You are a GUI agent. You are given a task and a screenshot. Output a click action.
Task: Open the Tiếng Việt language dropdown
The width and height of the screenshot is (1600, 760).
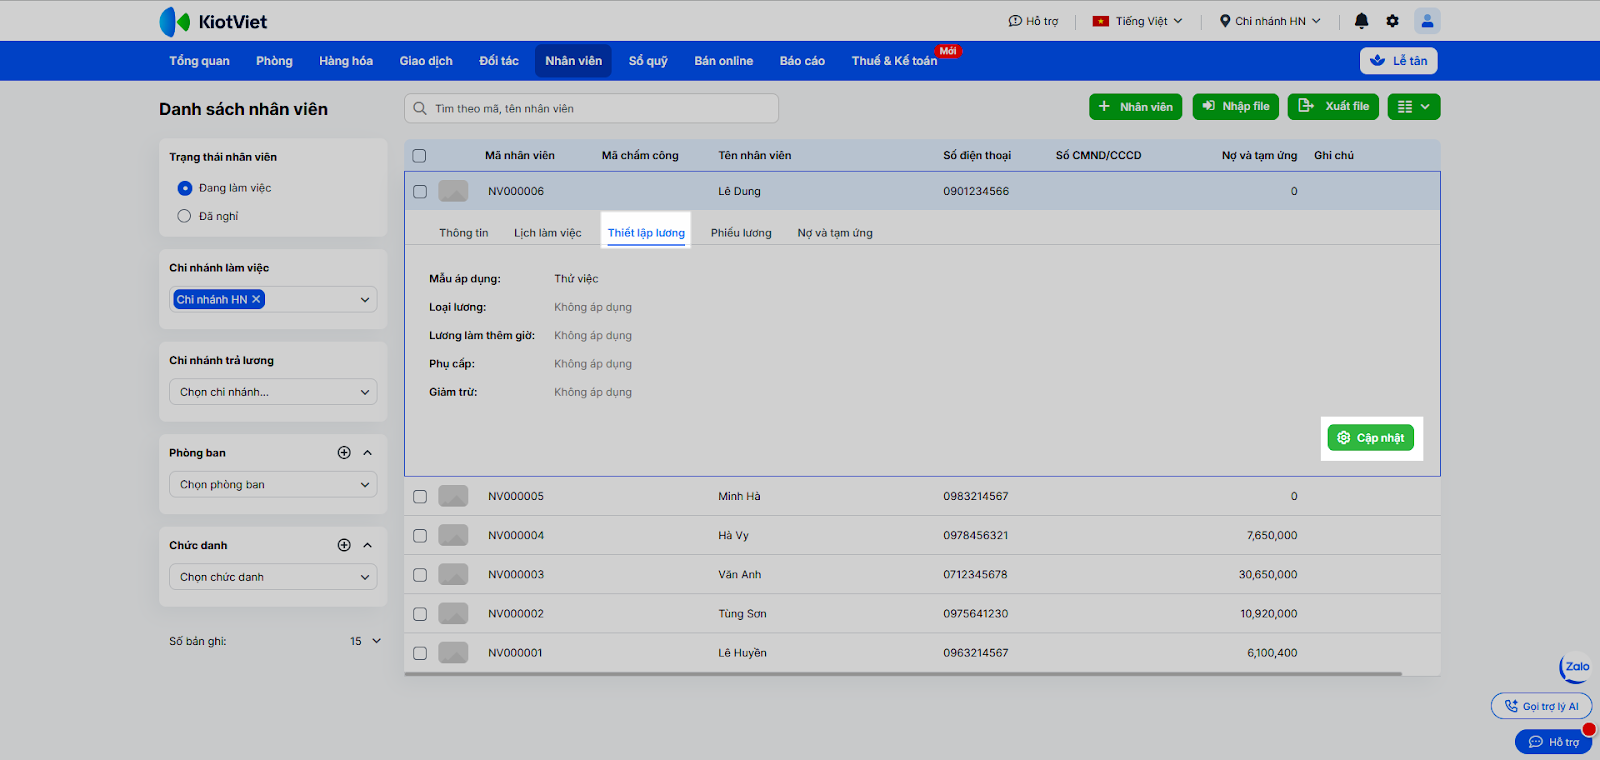[x=1138, y=21]
